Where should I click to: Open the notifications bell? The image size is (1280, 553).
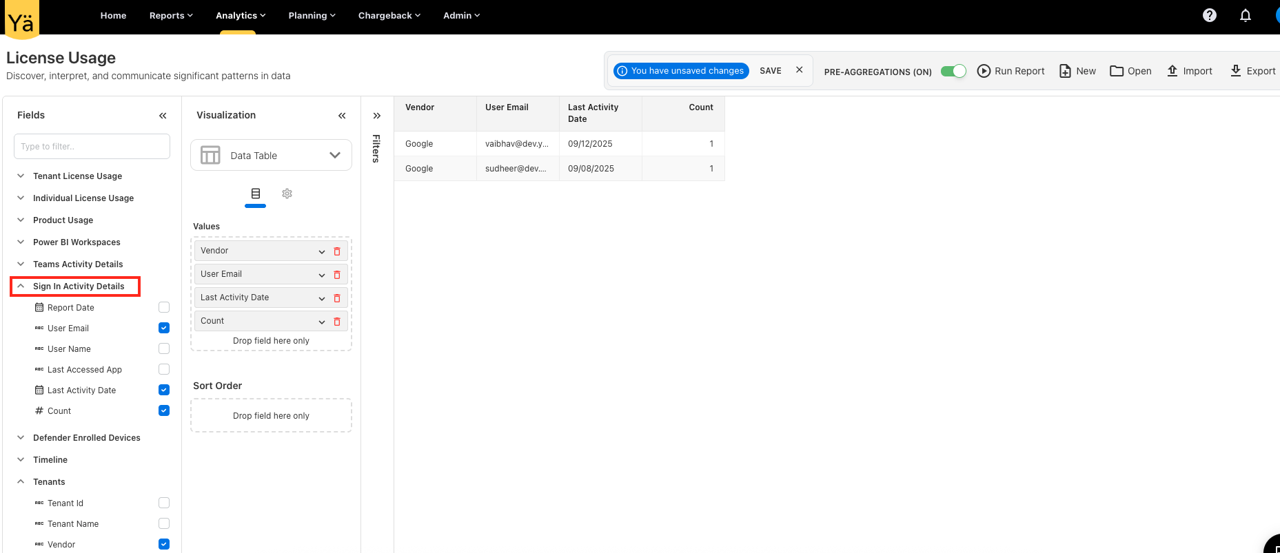(1245, 15)
